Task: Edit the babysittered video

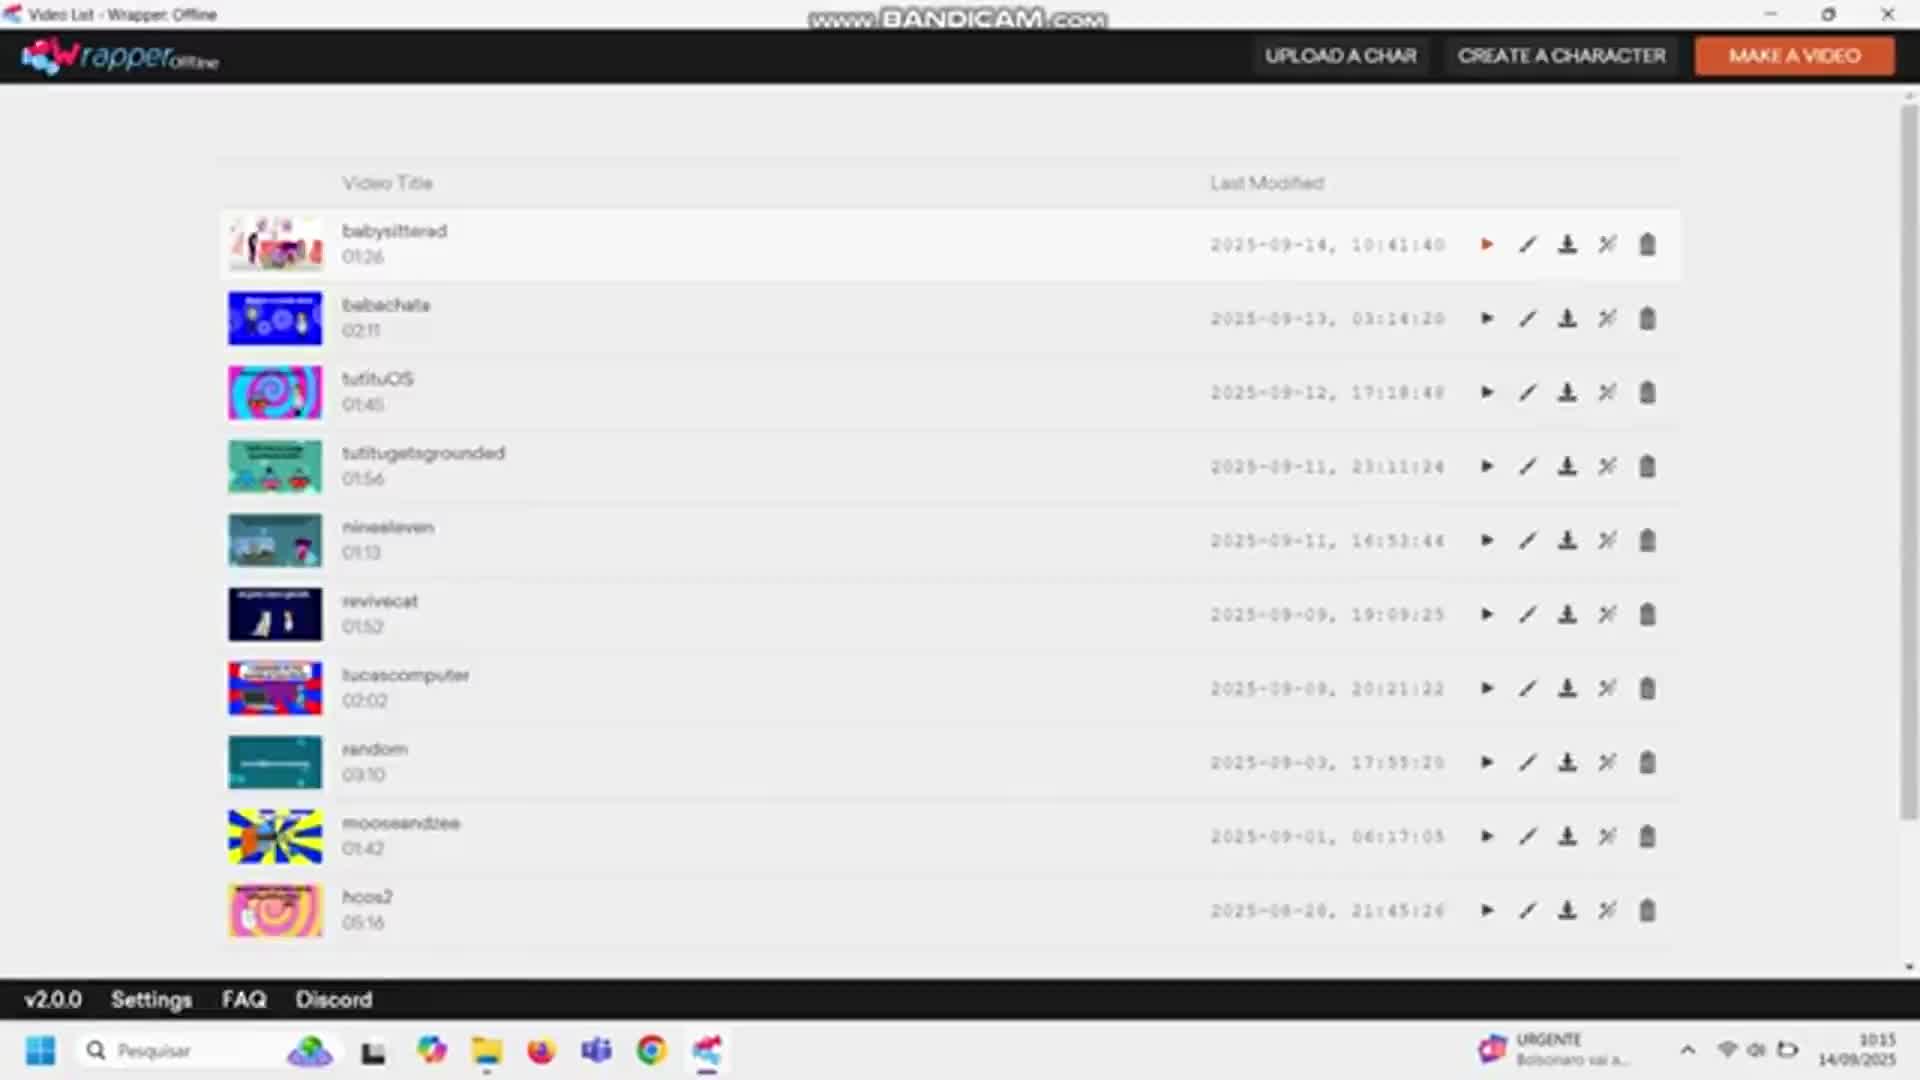Action: tap(1527, 244)
